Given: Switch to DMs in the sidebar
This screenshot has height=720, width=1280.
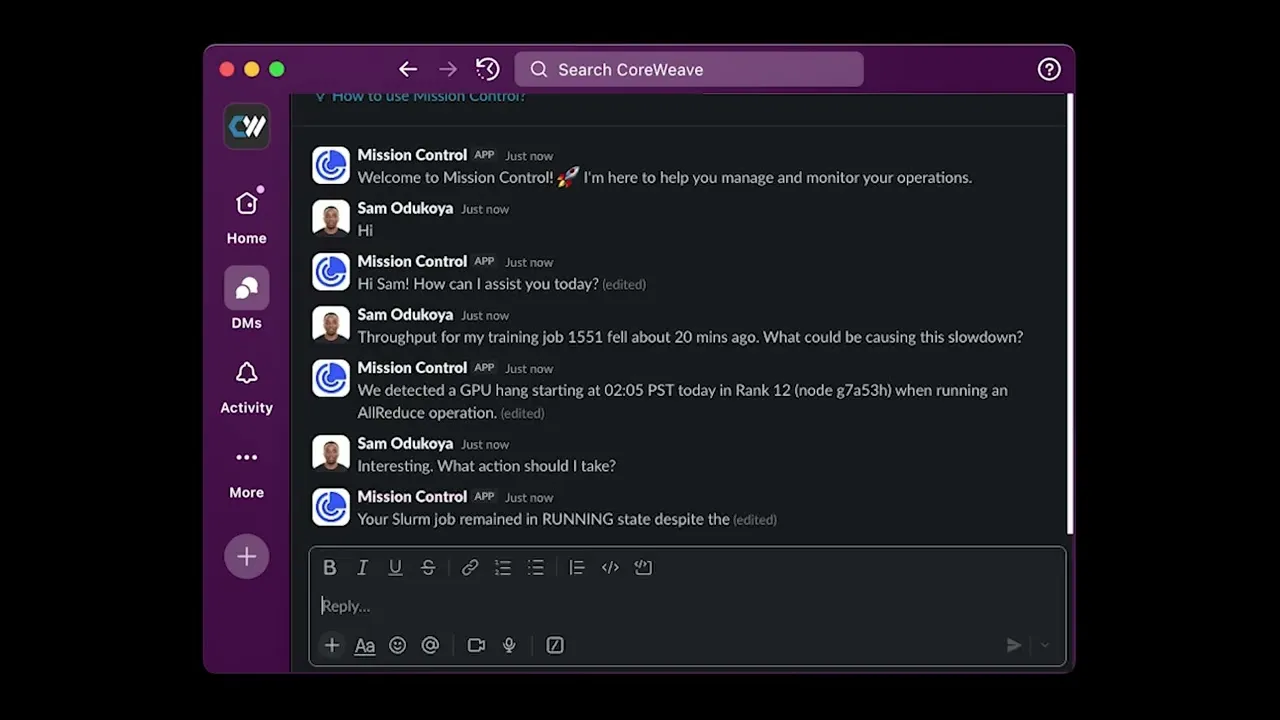Looking at the screenshot, I should pos(246,300).
